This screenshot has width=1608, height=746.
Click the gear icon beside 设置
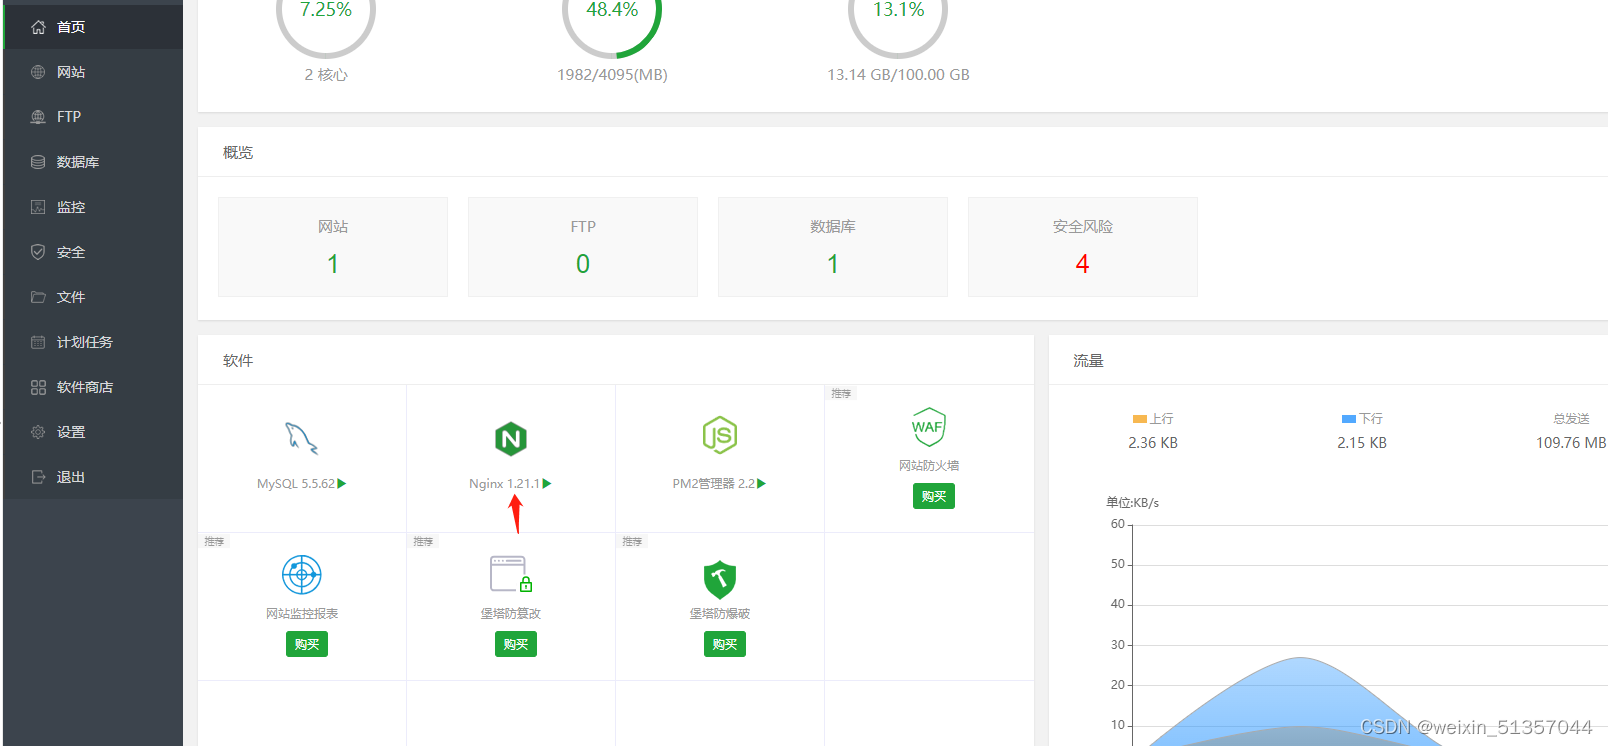(x=38, y=432)
